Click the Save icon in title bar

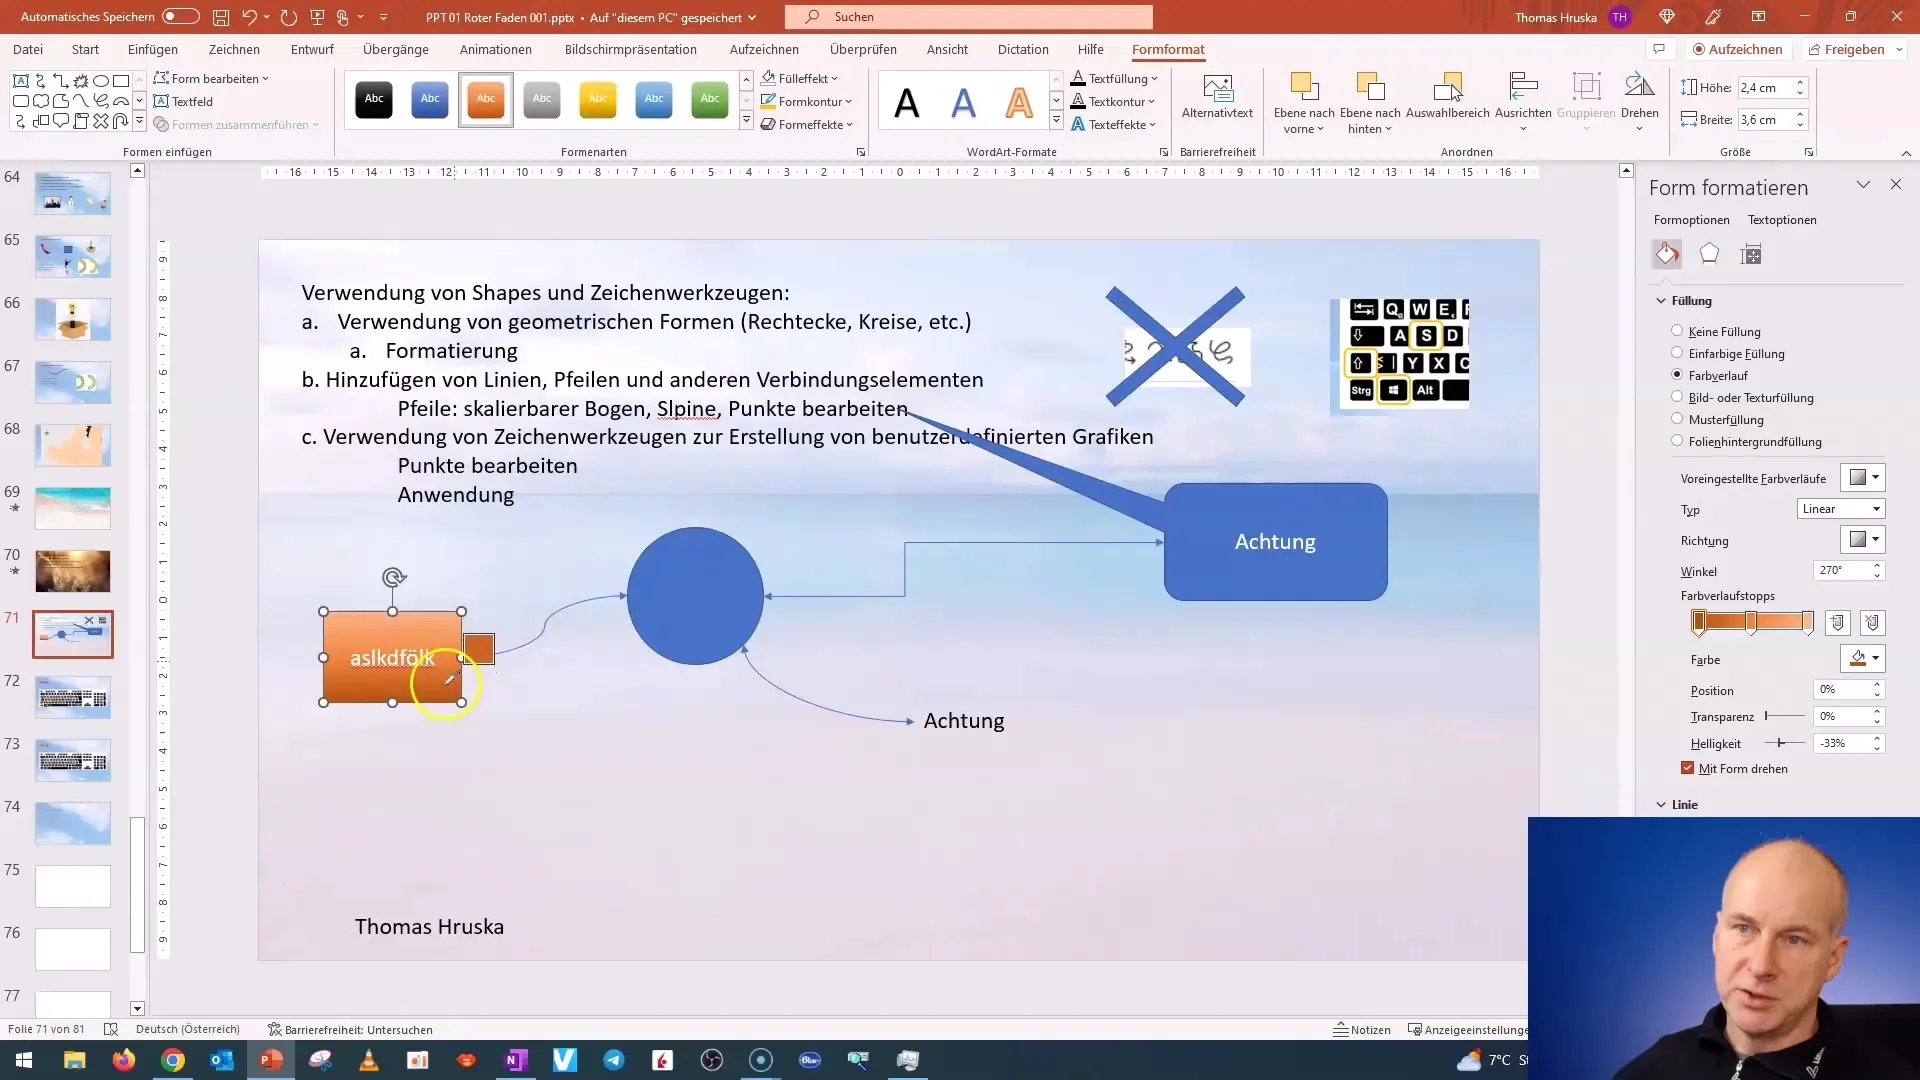coord(221,17)
